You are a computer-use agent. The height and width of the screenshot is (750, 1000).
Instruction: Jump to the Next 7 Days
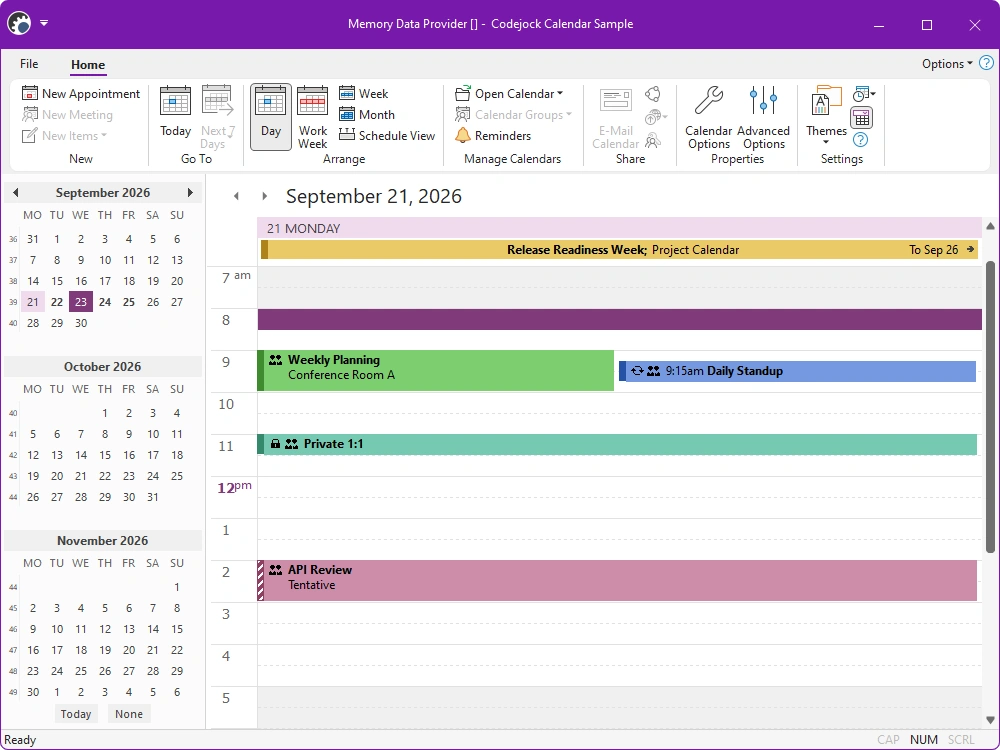pos(218,117)
